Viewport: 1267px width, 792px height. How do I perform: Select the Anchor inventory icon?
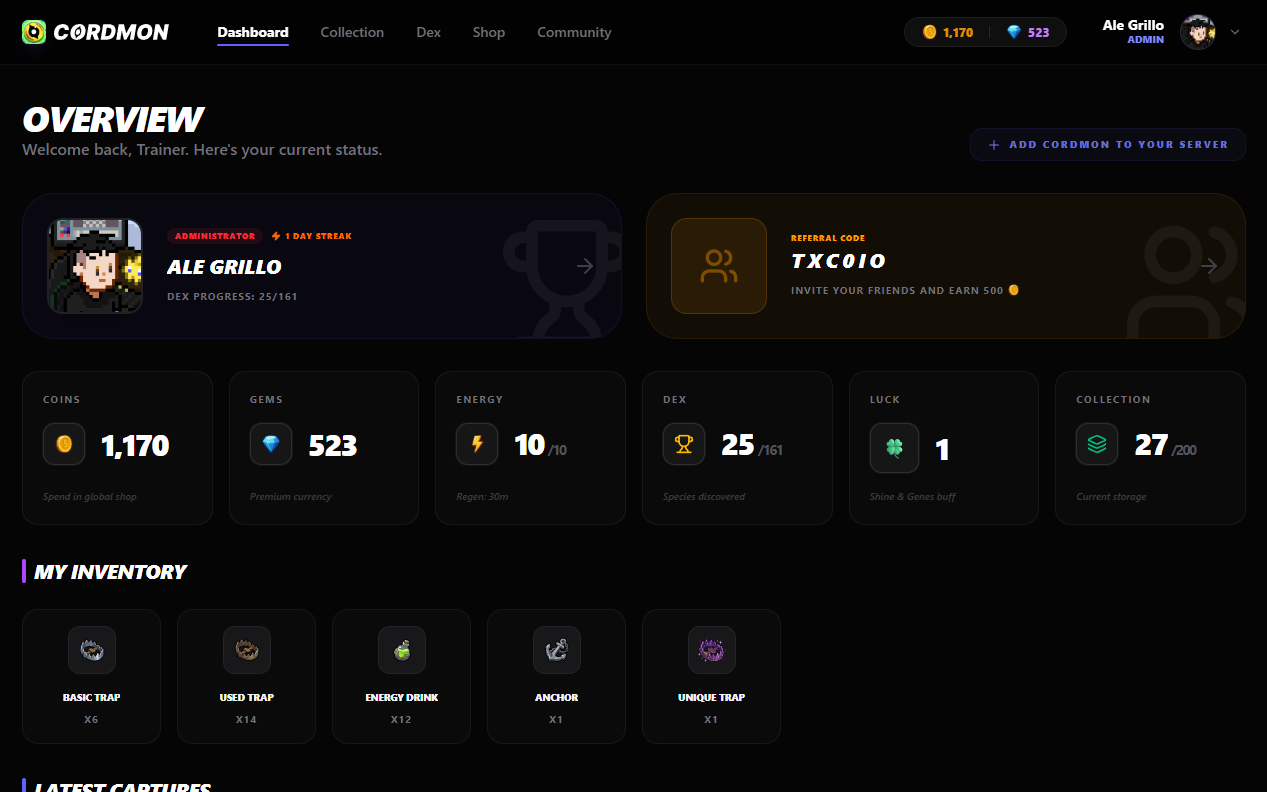(556, 650)
